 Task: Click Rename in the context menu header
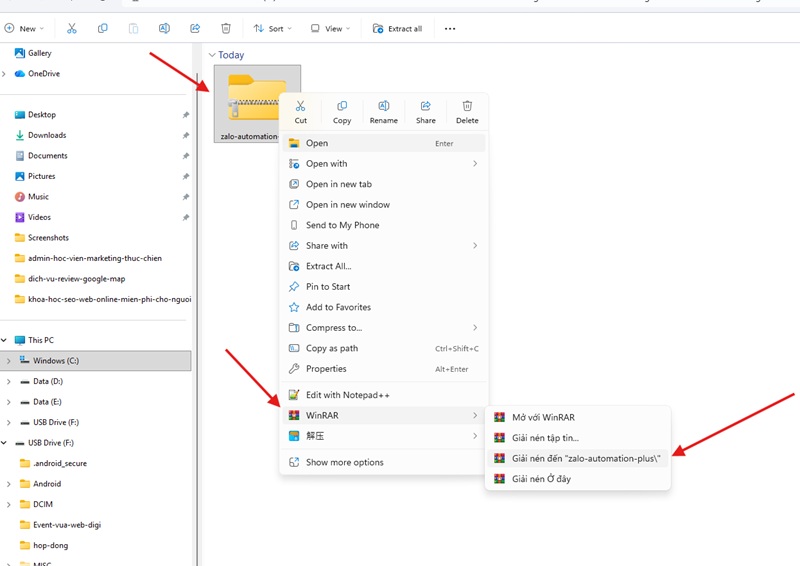384,112
